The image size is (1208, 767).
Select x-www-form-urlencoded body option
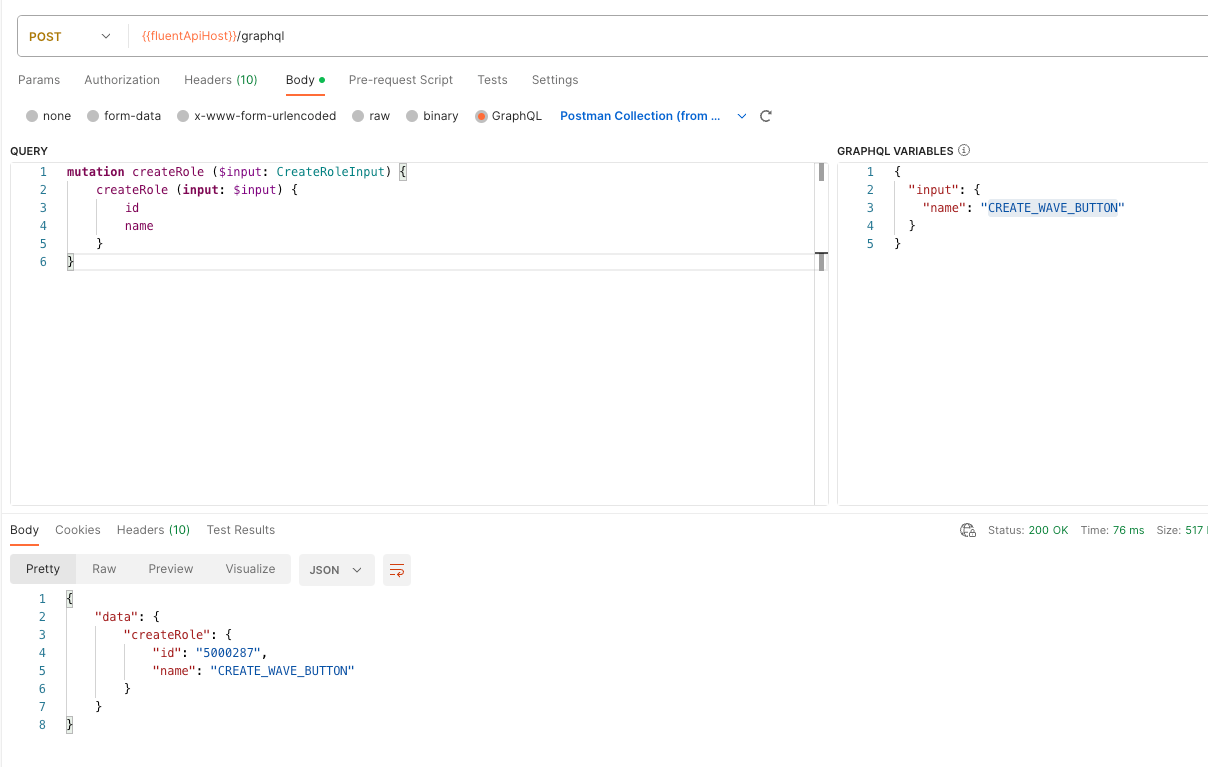point(183,116)
